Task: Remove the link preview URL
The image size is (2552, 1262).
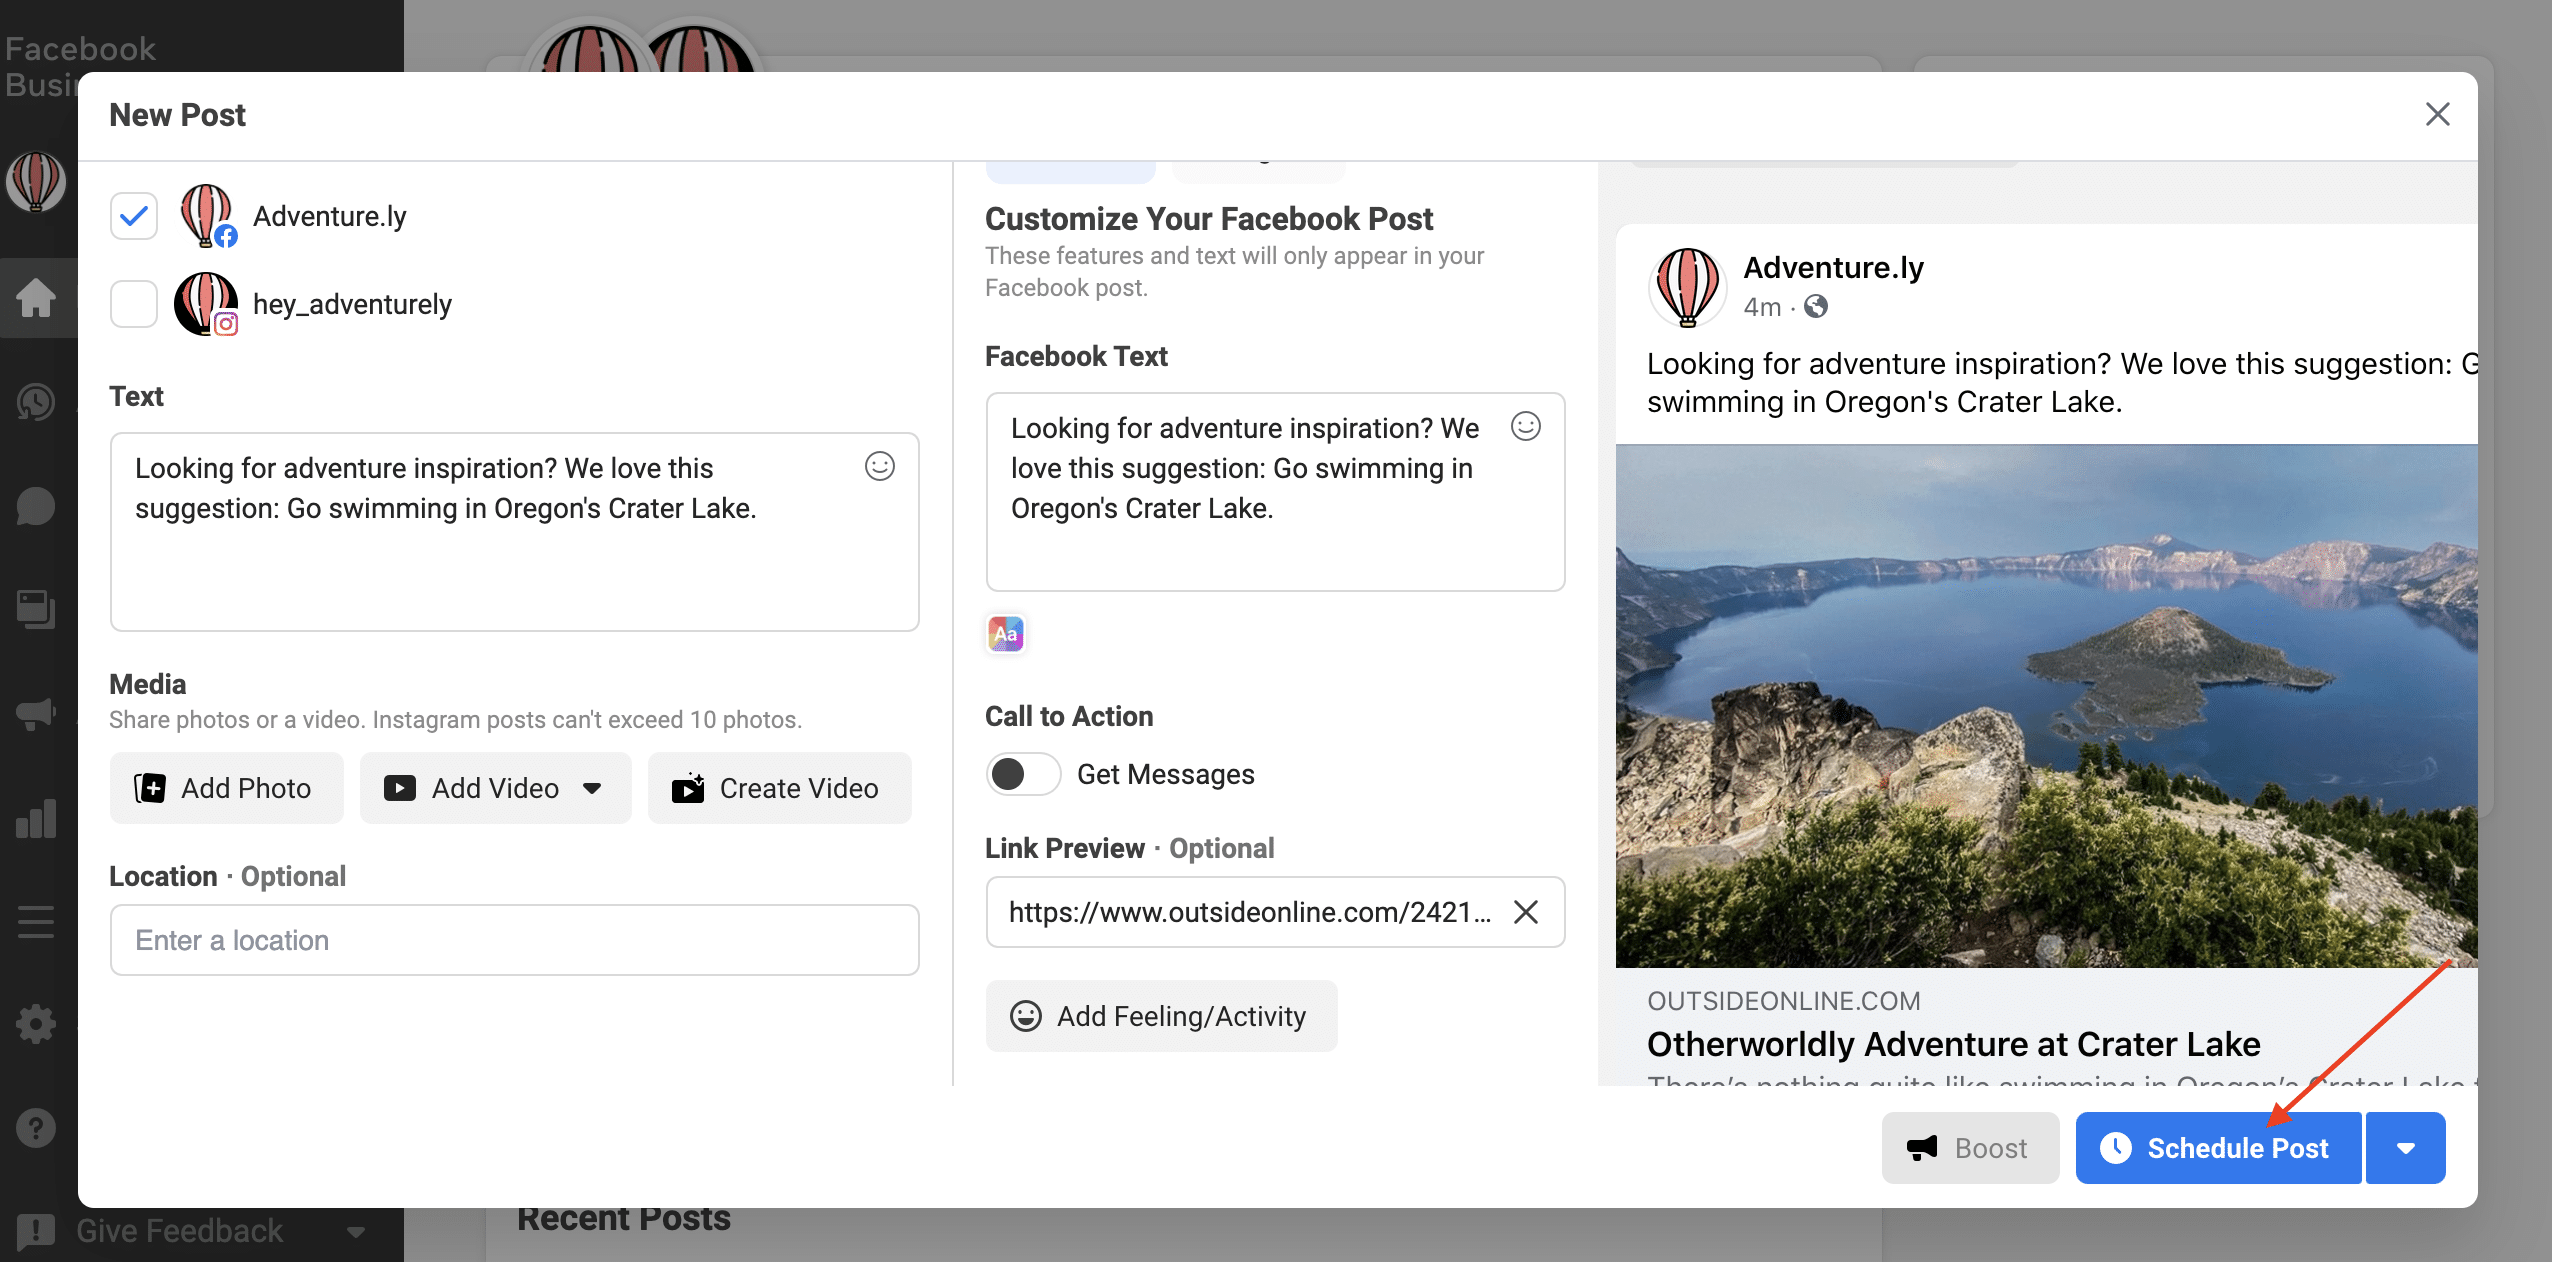Action: (x=1525, y=910)
